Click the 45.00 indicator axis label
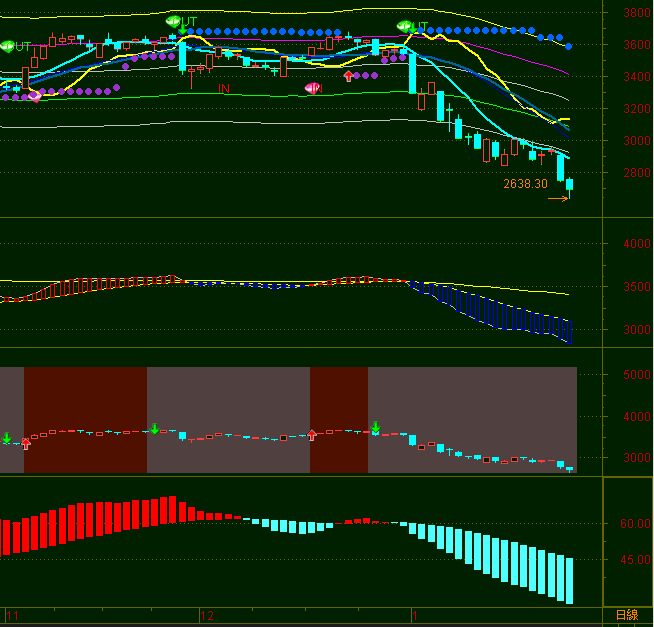 coord(635,560)
